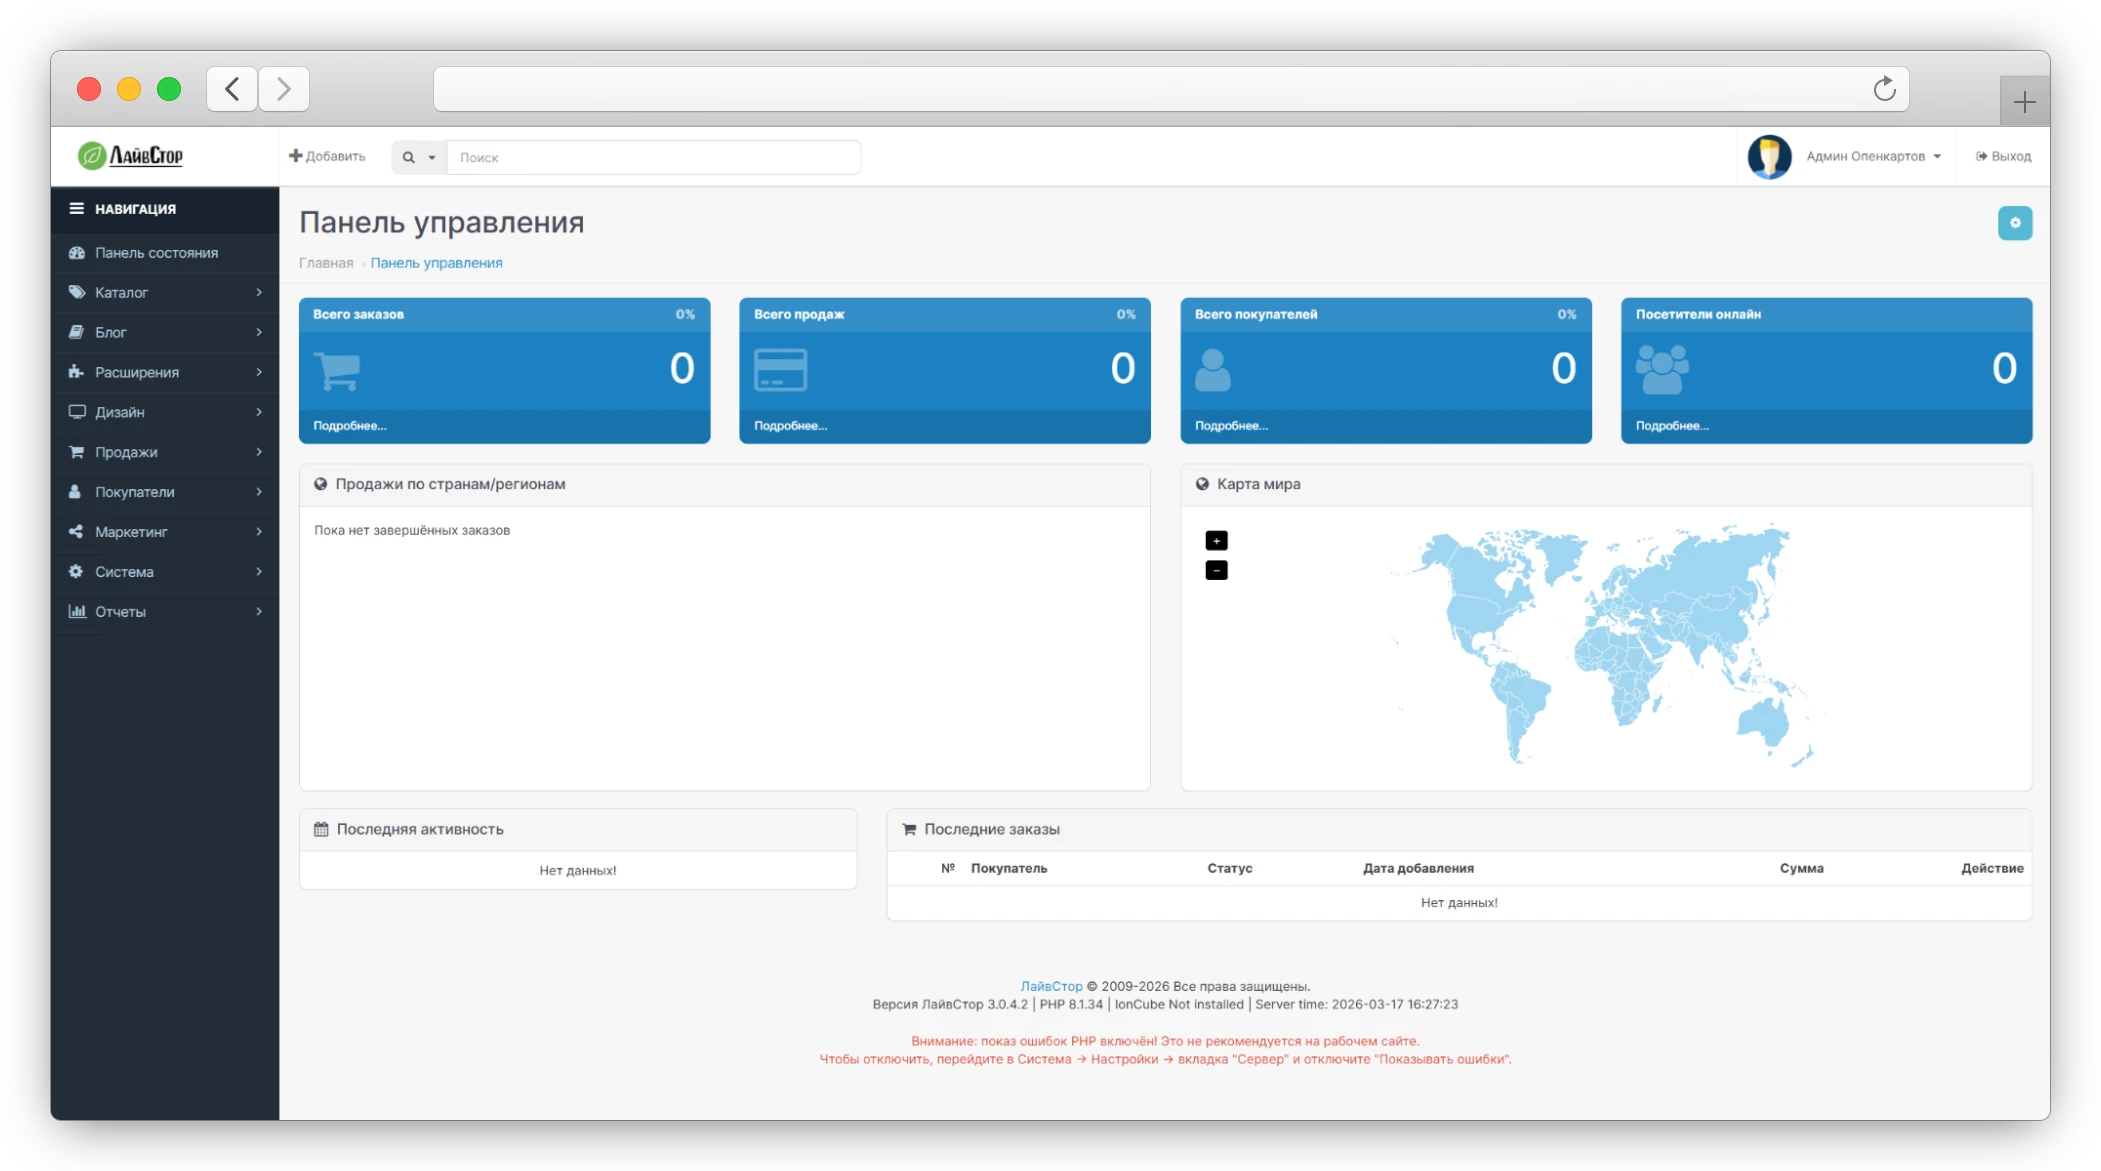Open Подробнее under Всего покупателей
This screenshot has width=2101, height=1171.
(x=1232, y=426)
